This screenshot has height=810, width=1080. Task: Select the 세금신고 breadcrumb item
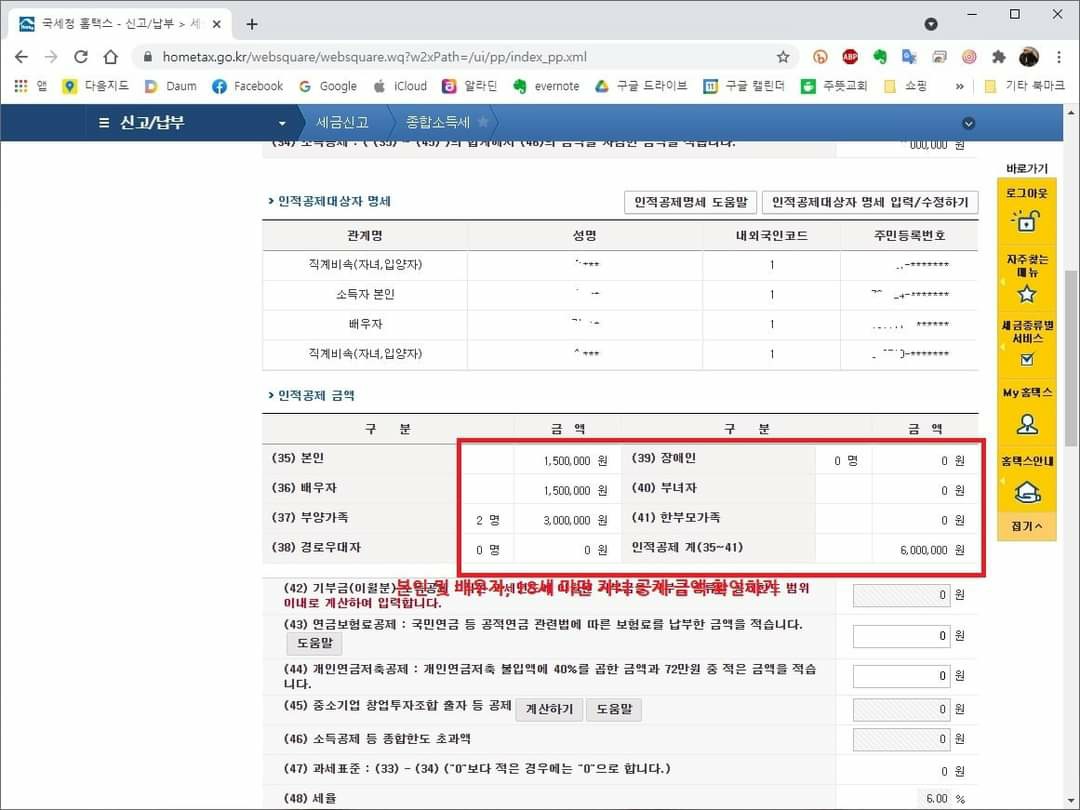point(342,122)
